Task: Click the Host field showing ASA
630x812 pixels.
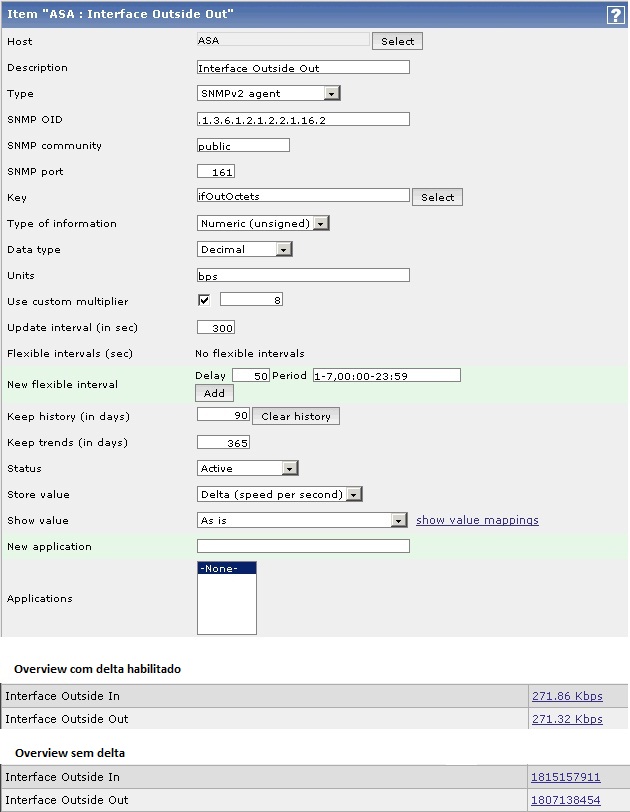Action: coord(283,40)
